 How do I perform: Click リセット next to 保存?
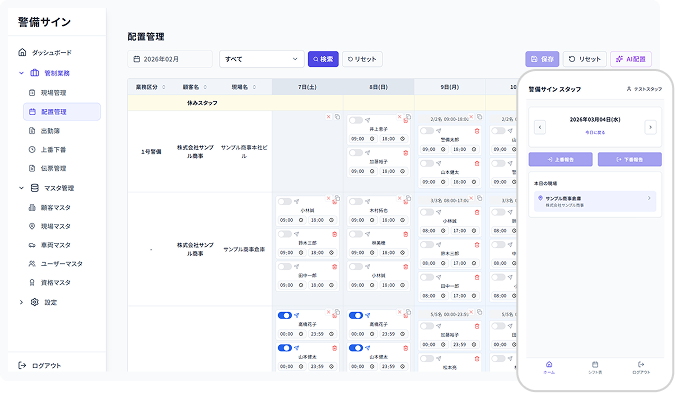click(585, 59)
